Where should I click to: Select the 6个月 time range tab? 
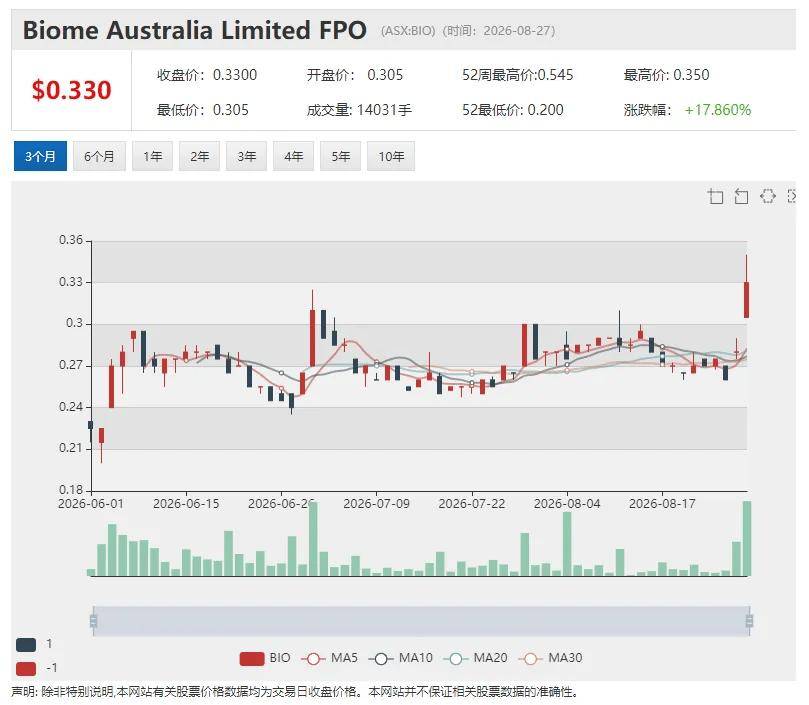coord(99,156)
